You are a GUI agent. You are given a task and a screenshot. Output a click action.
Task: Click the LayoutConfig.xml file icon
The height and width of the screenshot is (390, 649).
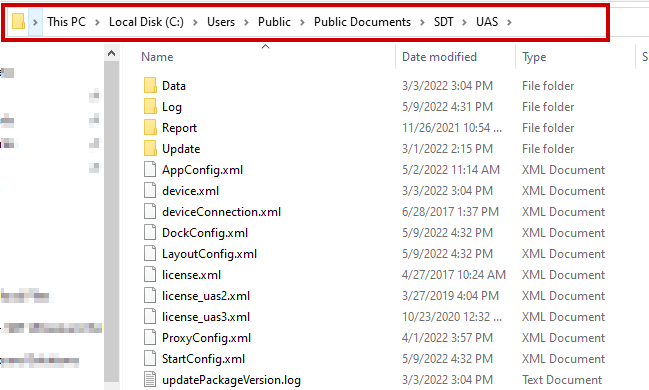(x=150, y=253)
